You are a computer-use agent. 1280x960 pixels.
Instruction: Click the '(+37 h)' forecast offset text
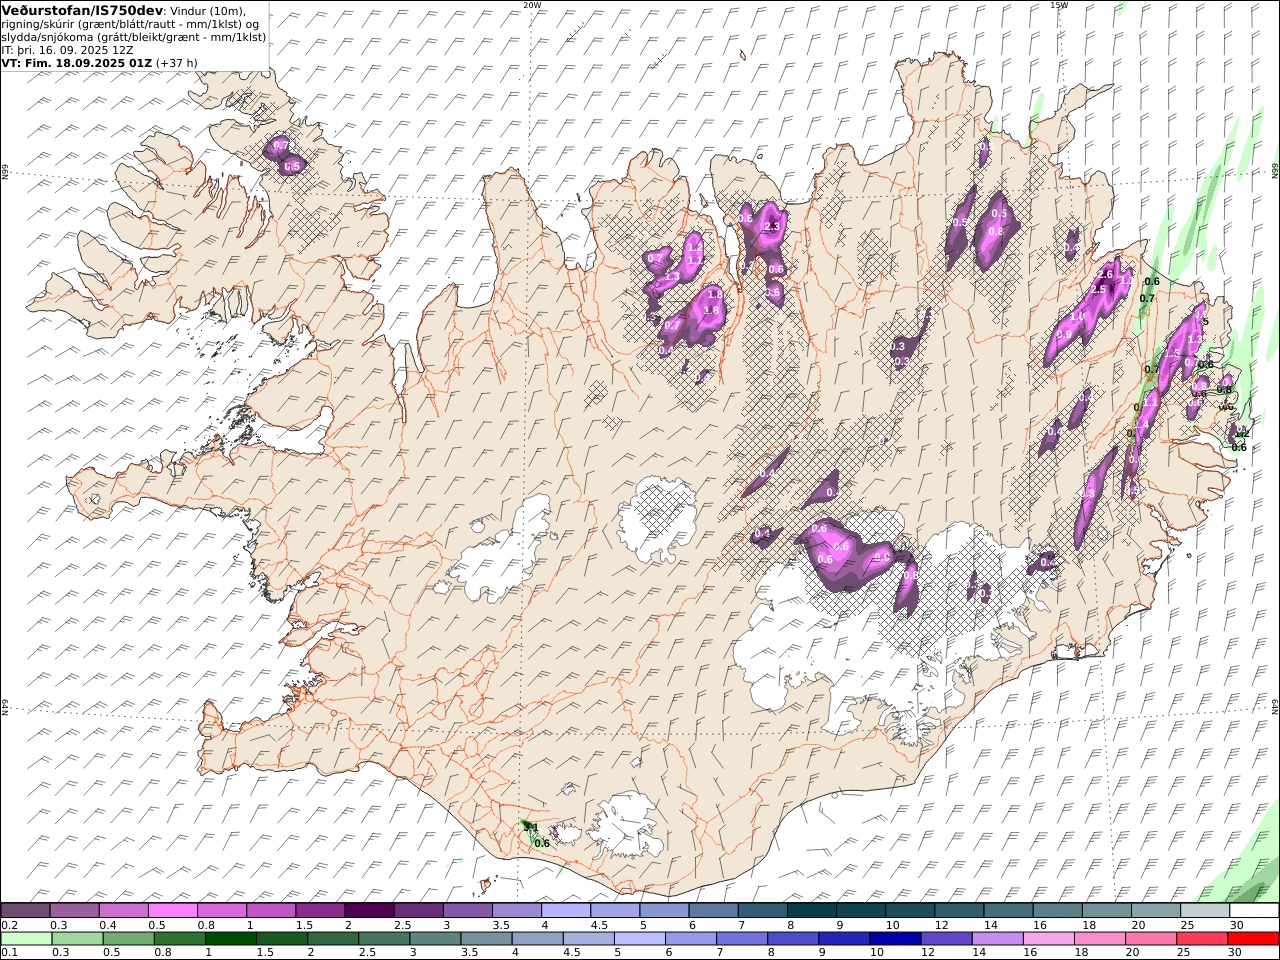point(177,63)
